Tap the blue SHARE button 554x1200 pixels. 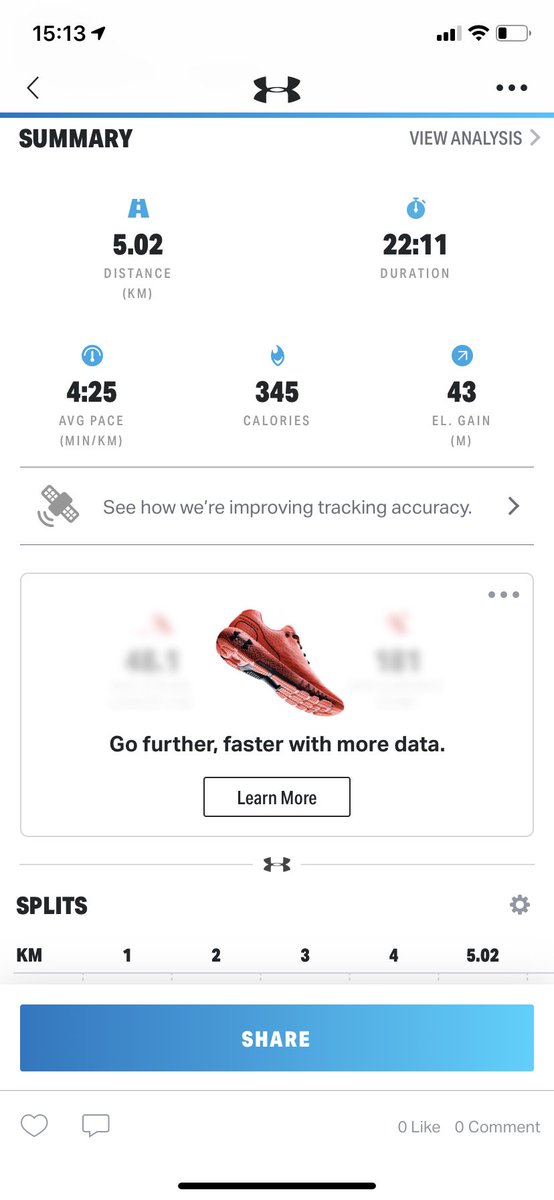pyautogui.click(x=277, y=1039)
